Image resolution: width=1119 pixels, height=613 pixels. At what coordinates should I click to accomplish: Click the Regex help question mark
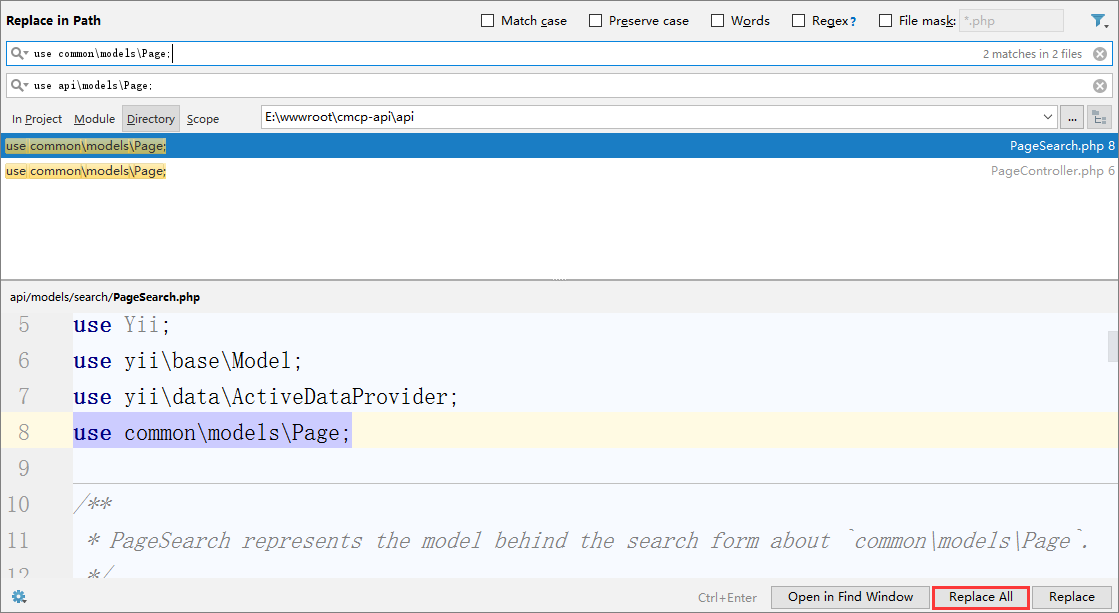tap(852, 21)
